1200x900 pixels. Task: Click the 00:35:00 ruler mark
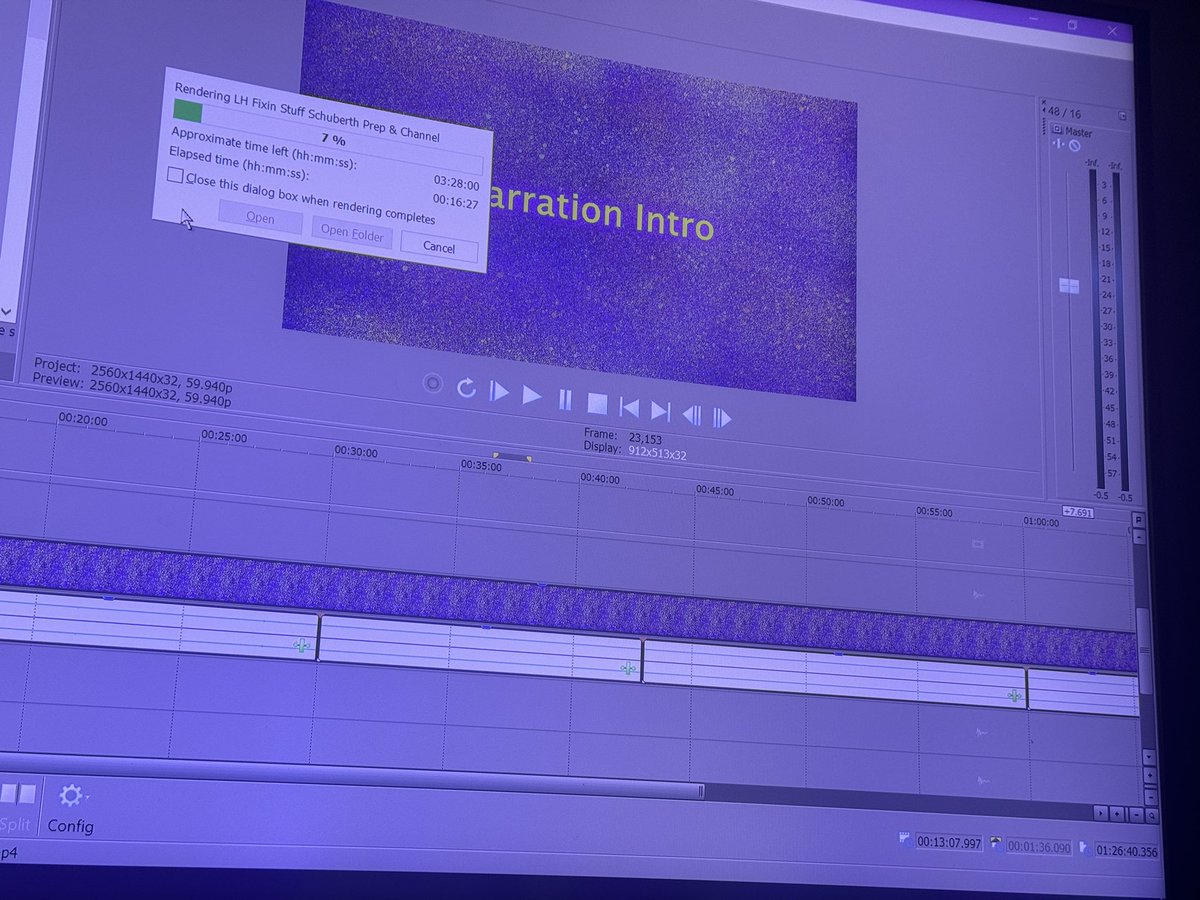pos(482,465)
